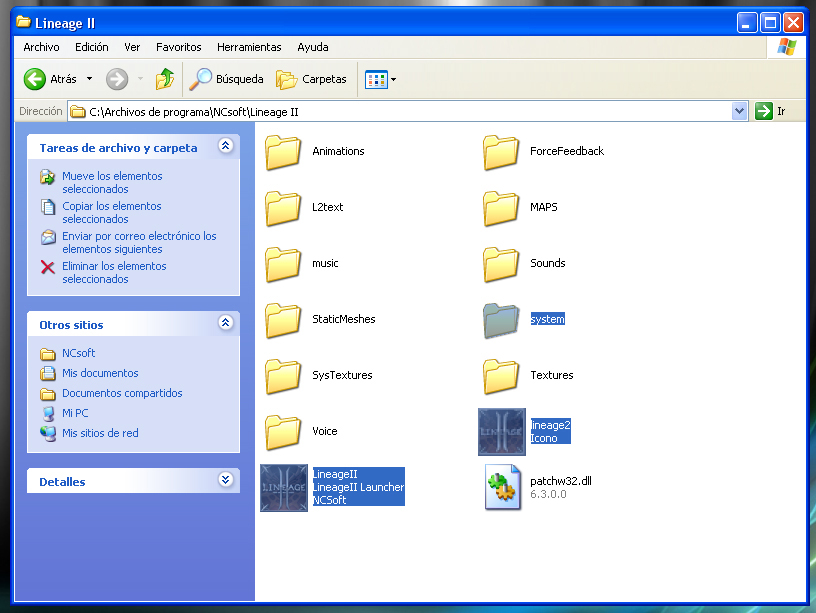Go to NCsoft folder in Otros sitios
The width and height of the screenshot is (816, 613).
78,353
